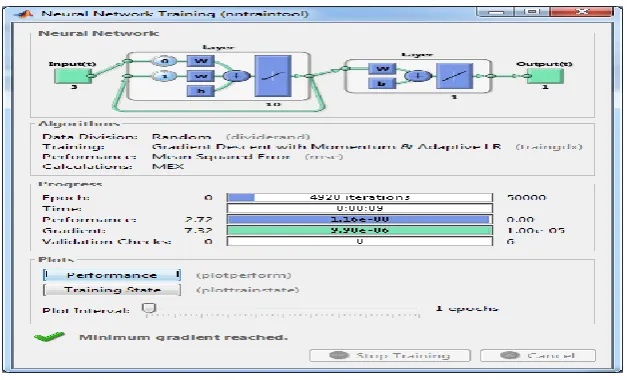Viewport: 631px width, 380px height.
Task: Click the green Gradient progress bar
Action: point(359,230)
